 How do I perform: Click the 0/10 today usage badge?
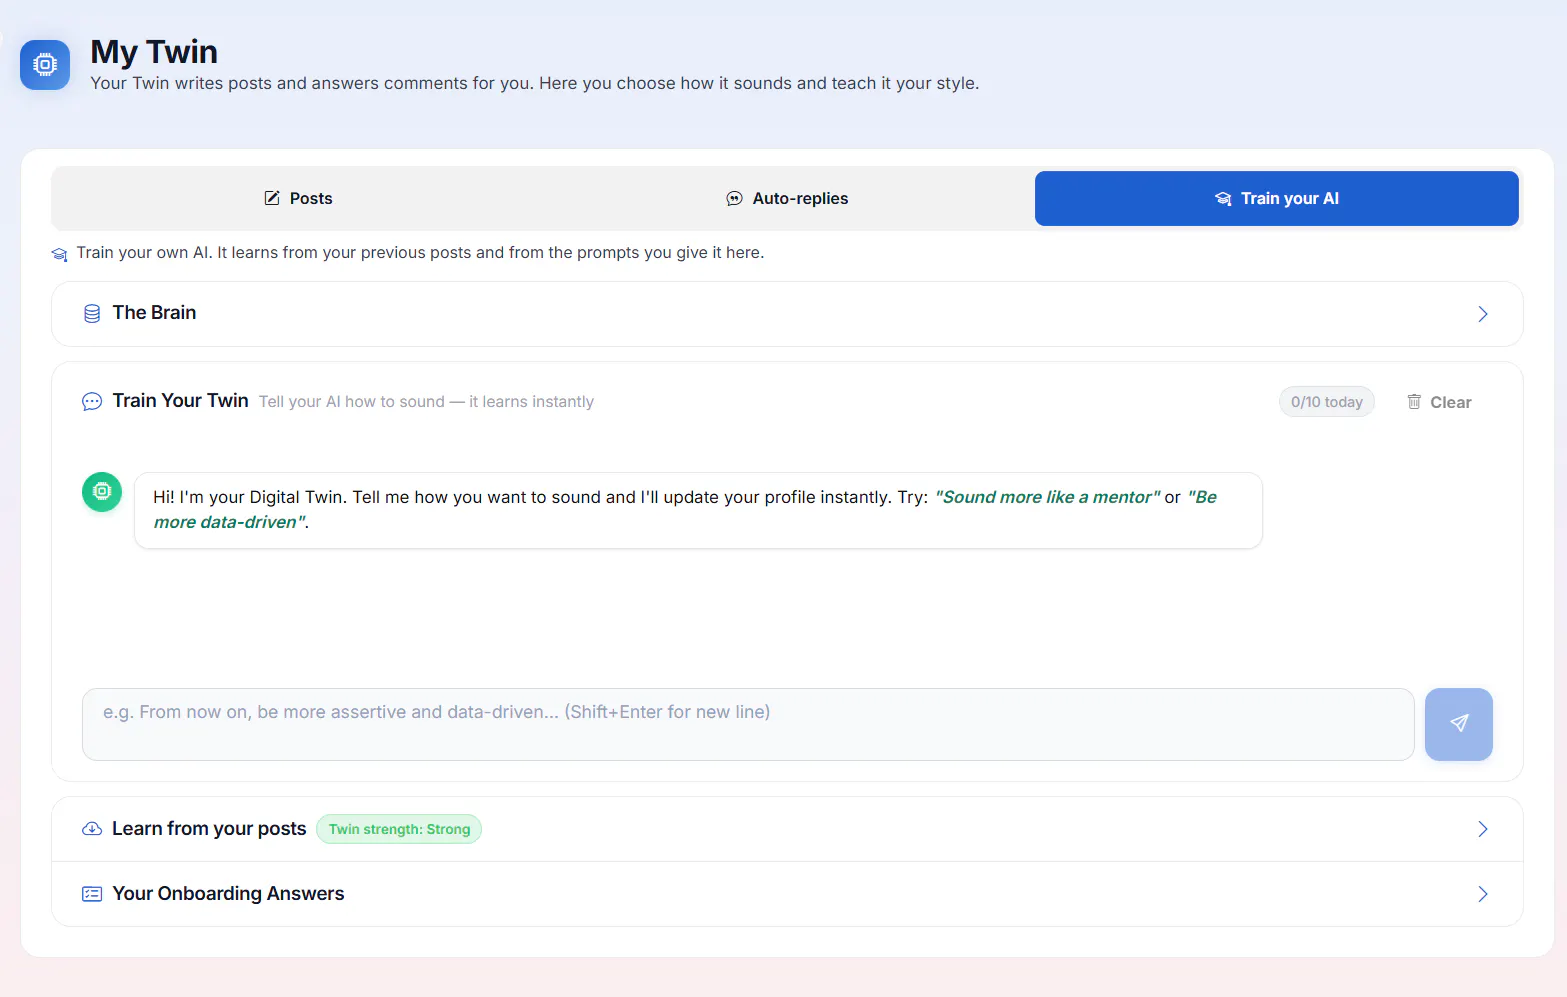(1326, 402)
